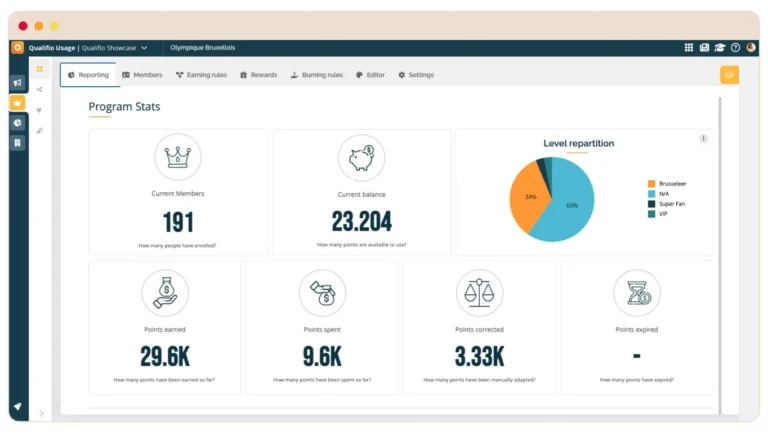Click the 191 current members value
The image size is (768, 434).
tap(178, 222)
